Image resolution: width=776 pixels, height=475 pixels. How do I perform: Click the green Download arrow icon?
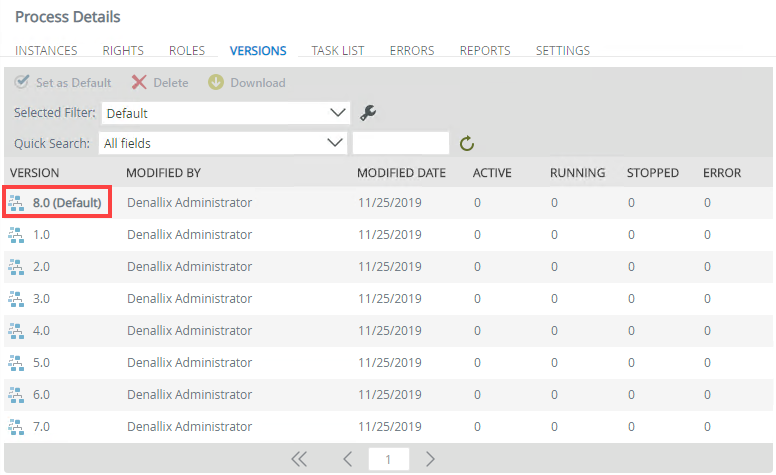[216, 82]
